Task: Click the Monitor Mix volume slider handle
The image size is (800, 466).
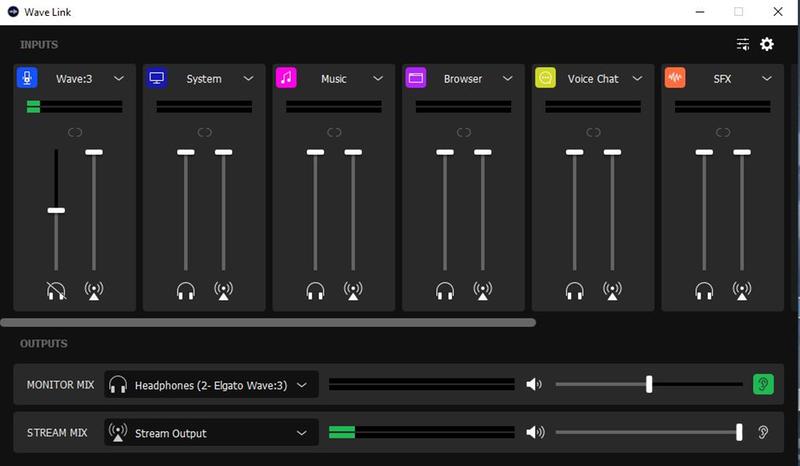Action: [649, 384]
